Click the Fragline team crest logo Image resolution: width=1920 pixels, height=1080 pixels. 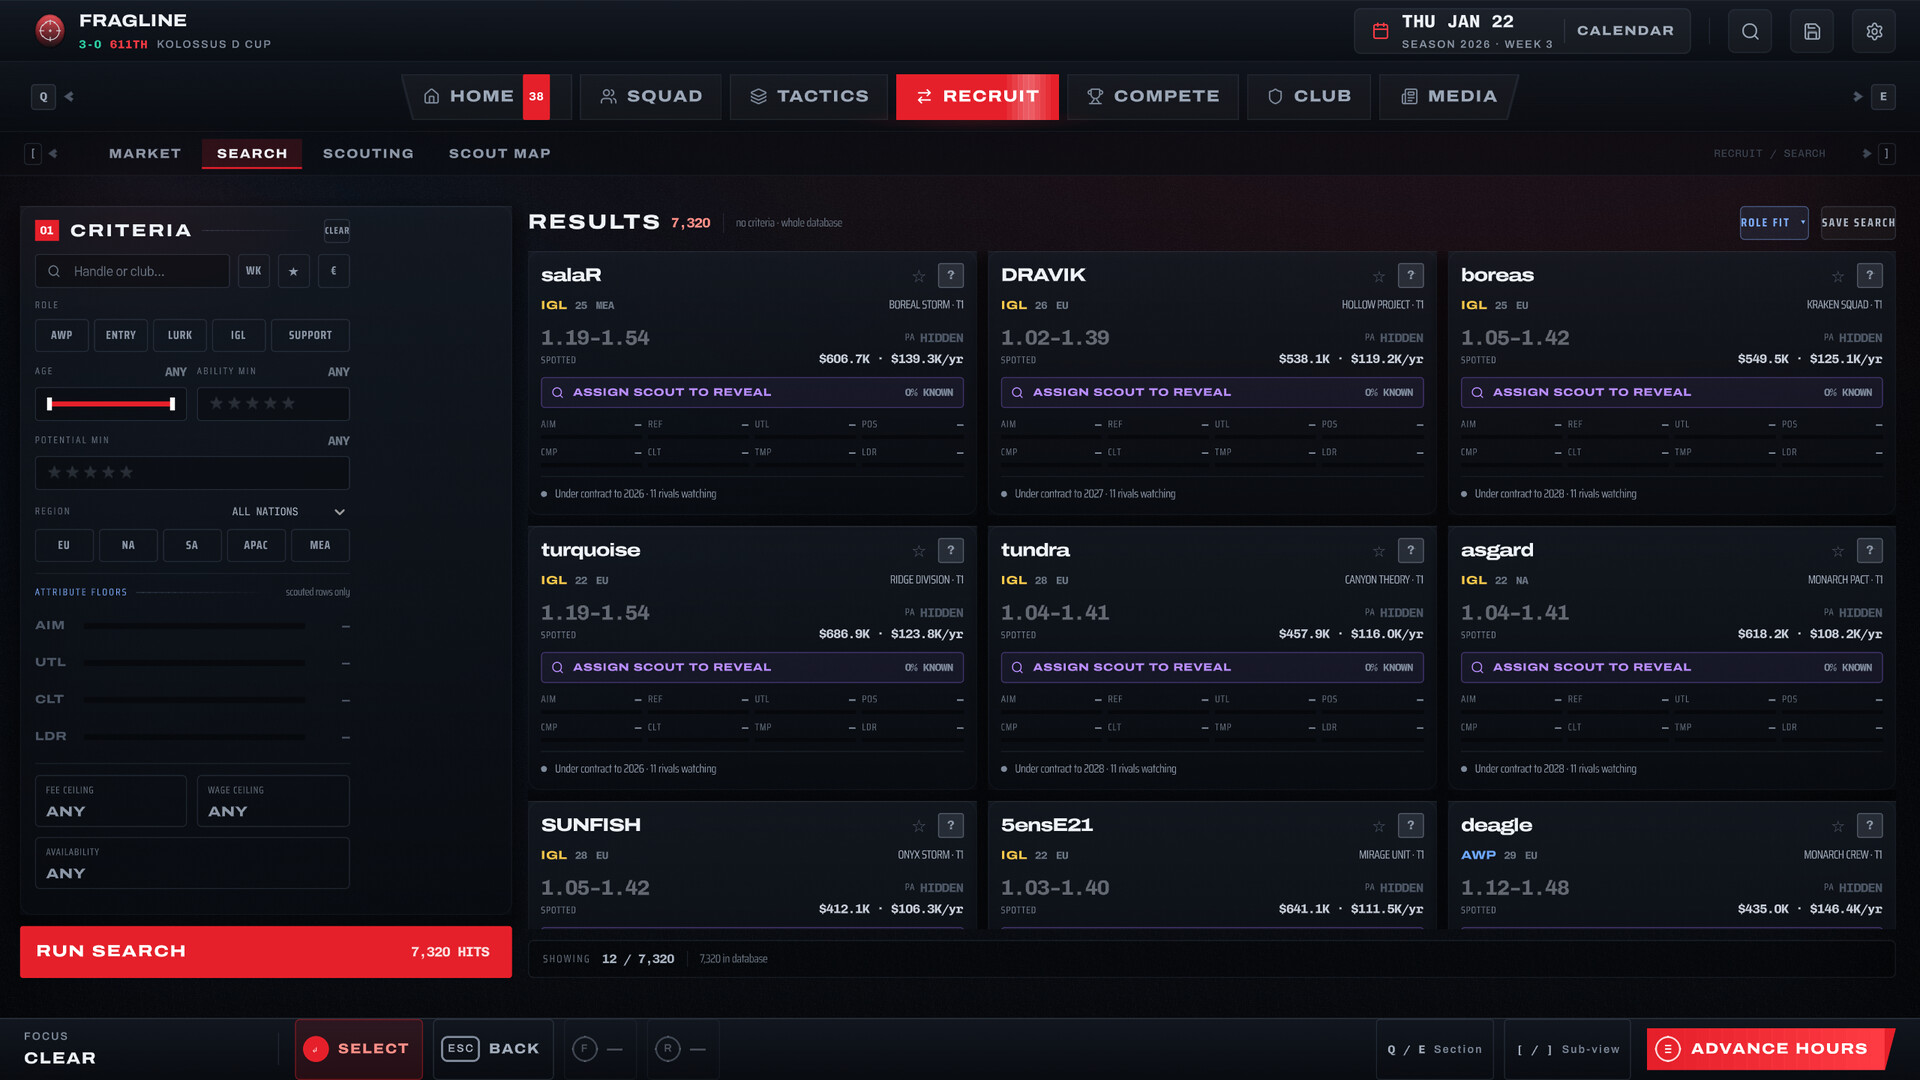[x=49, y=30]
